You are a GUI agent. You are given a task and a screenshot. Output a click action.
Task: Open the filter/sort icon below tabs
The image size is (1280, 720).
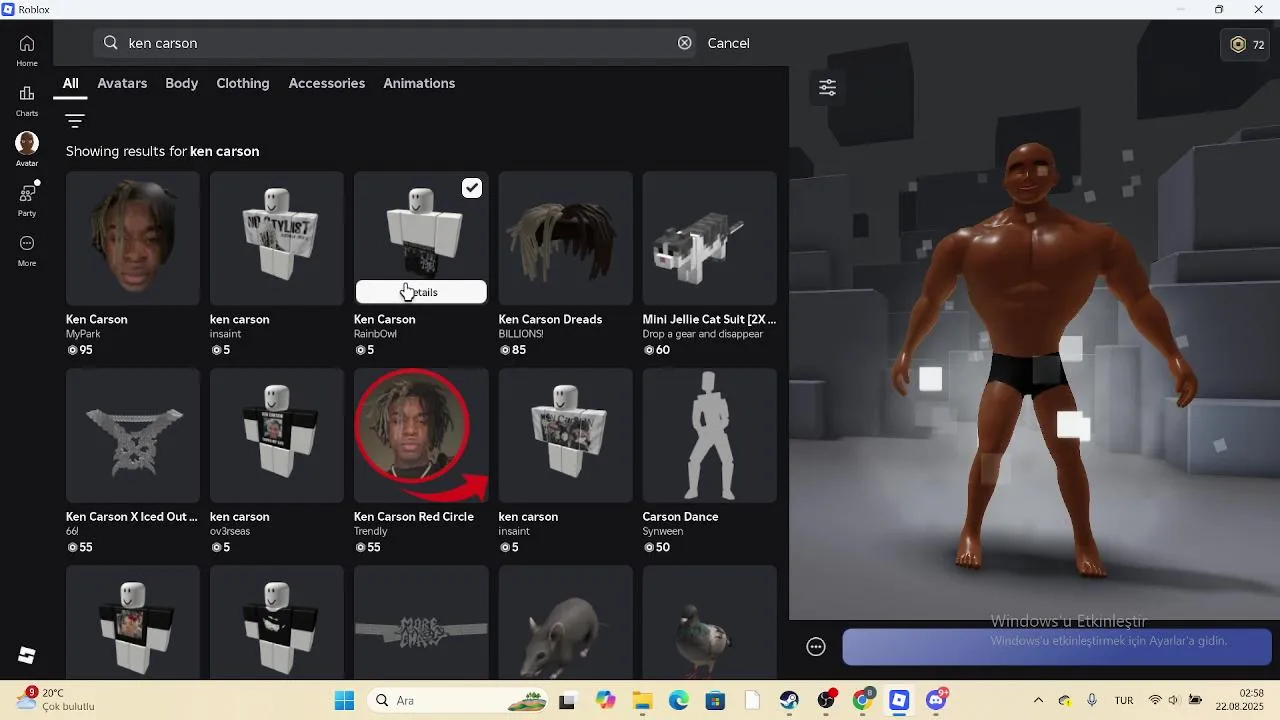tap(75, 121)
